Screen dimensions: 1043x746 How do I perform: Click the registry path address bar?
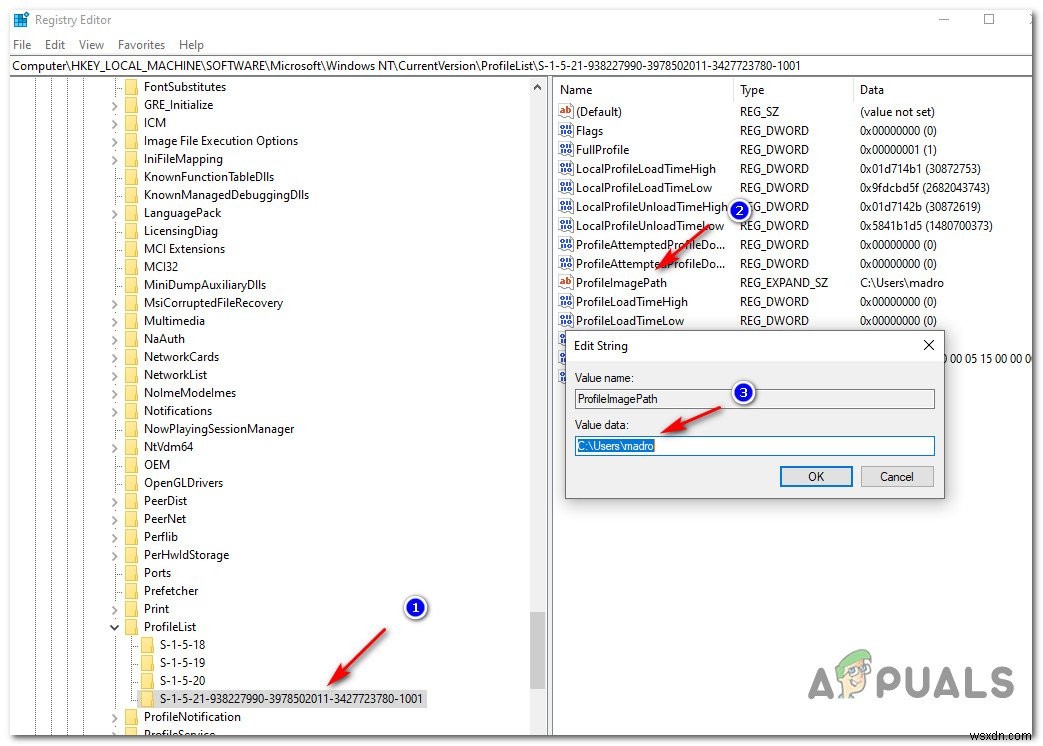(521, 66)
